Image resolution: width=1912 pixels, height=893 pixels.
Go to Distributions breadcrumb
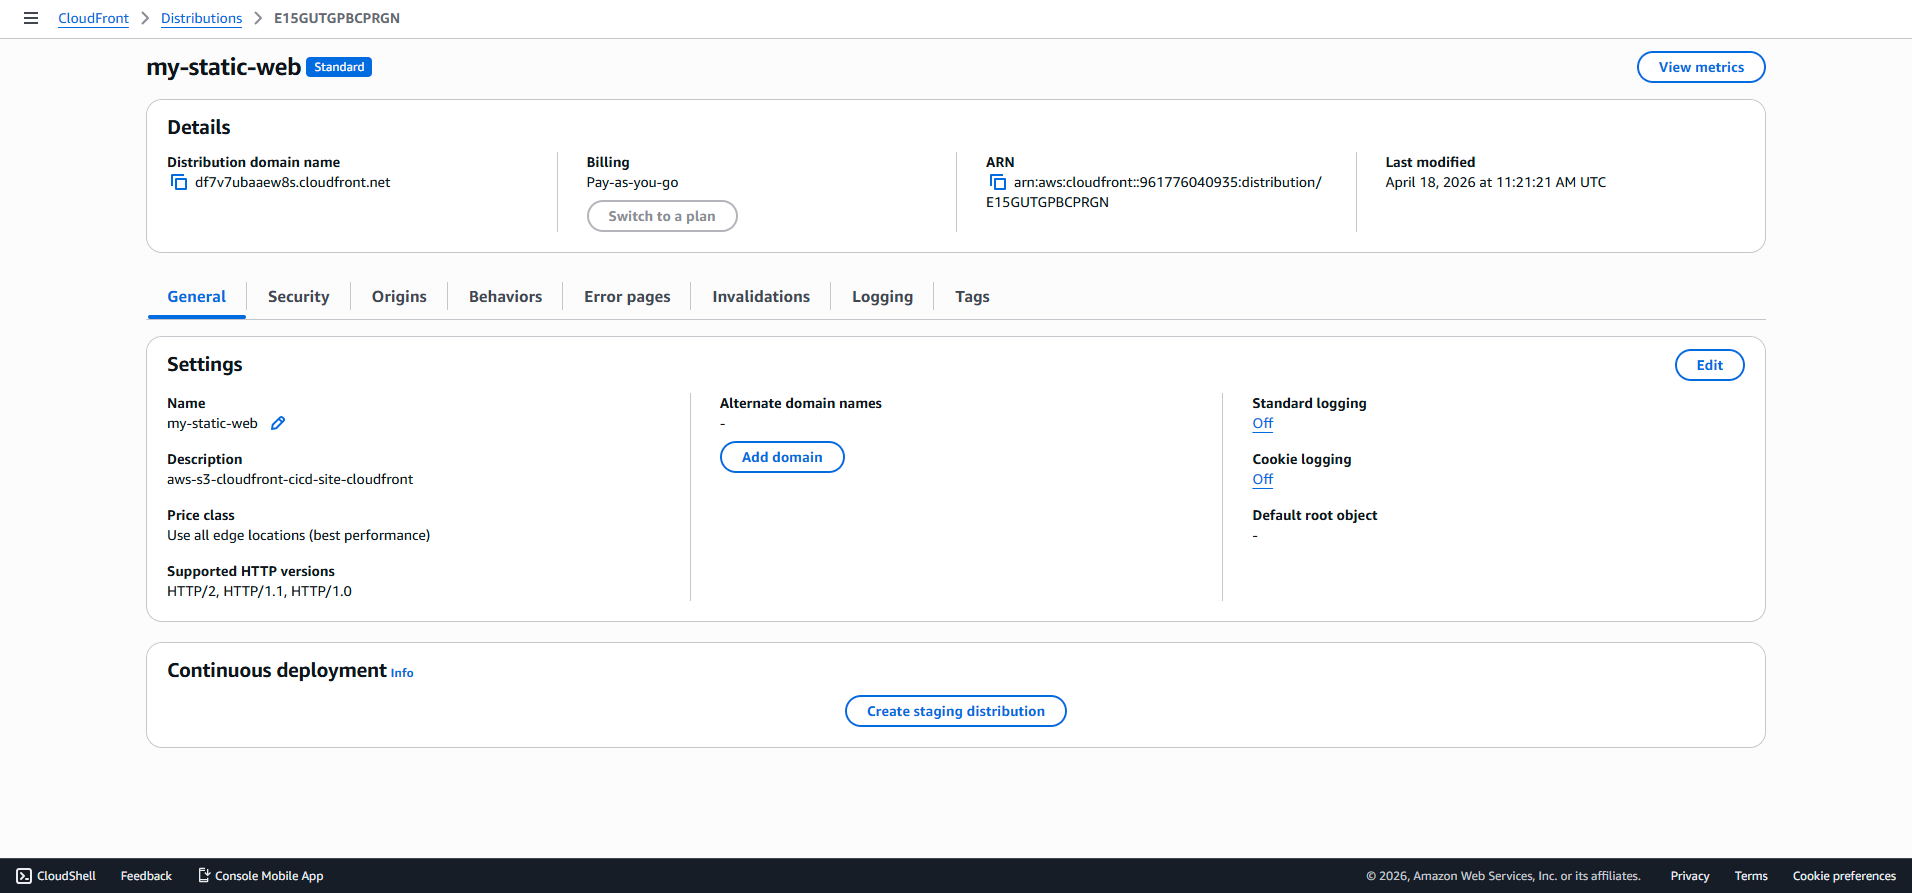pyautogui.click(x=201, y=18)
